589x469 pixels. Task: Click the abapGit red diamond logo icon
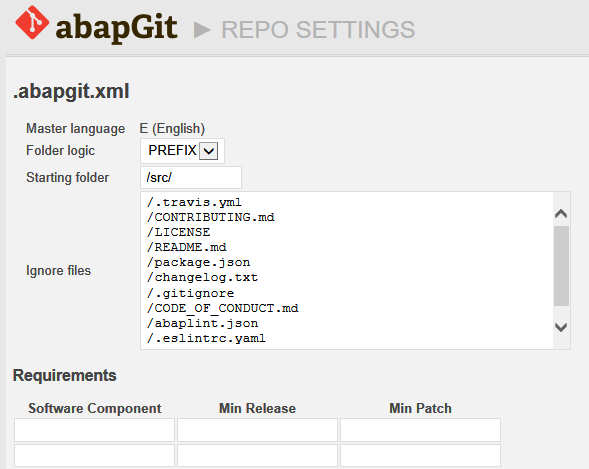(32, 23)
